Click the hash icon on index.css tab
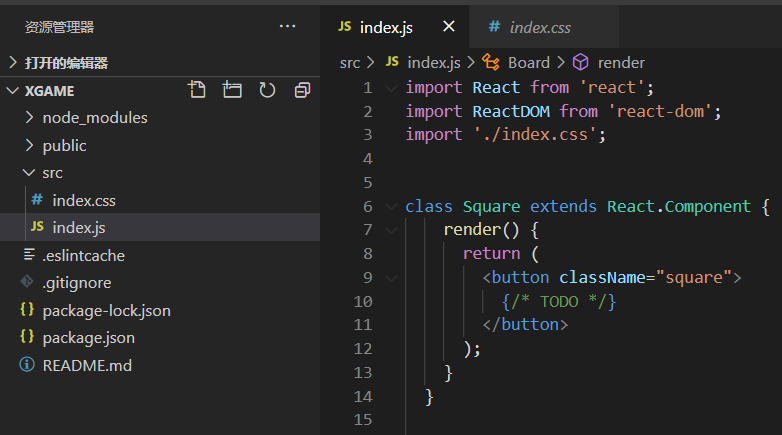This screenshot has width=782, height=435. coord(494,26)
